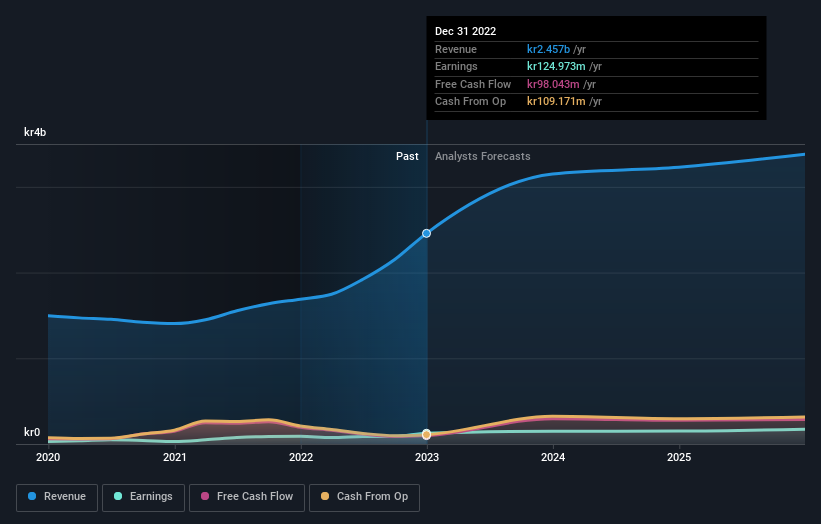Click the kr98.043m free cash flow value
This screenshot has height=524, width=821.
pos(553,84)
